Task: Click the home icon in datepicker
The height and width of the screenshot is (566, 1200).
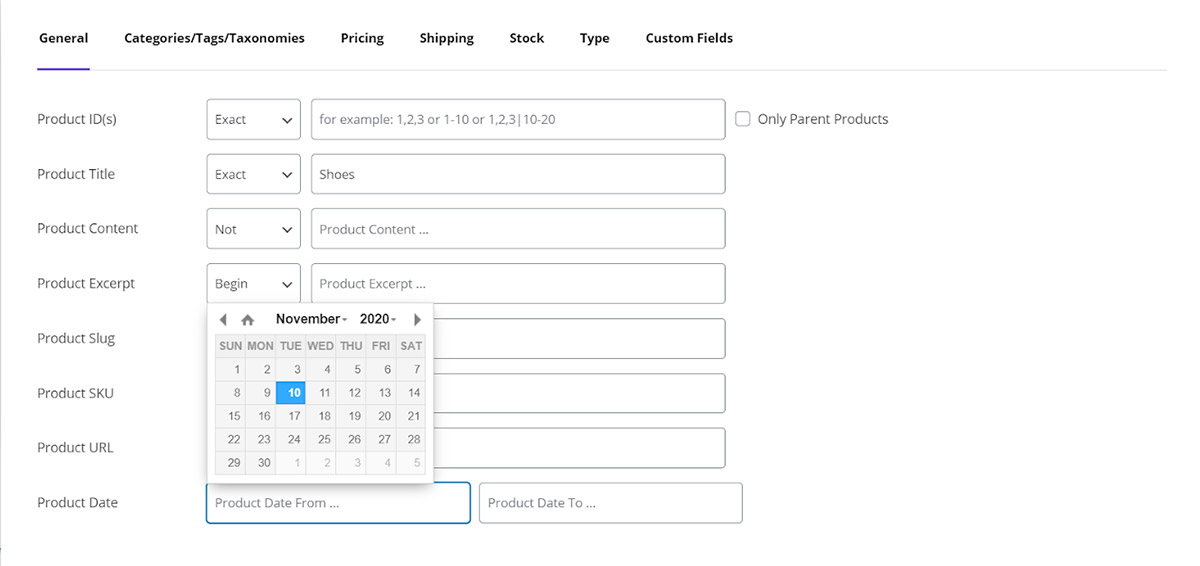Action: (248, 319)
